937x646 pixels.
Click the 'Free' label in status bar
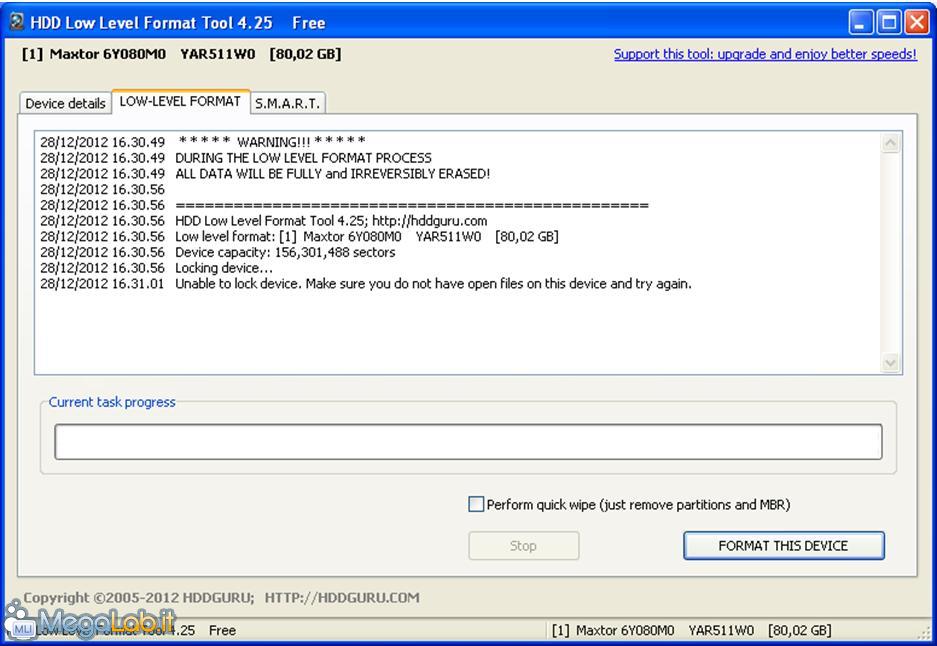click(222, 630)
